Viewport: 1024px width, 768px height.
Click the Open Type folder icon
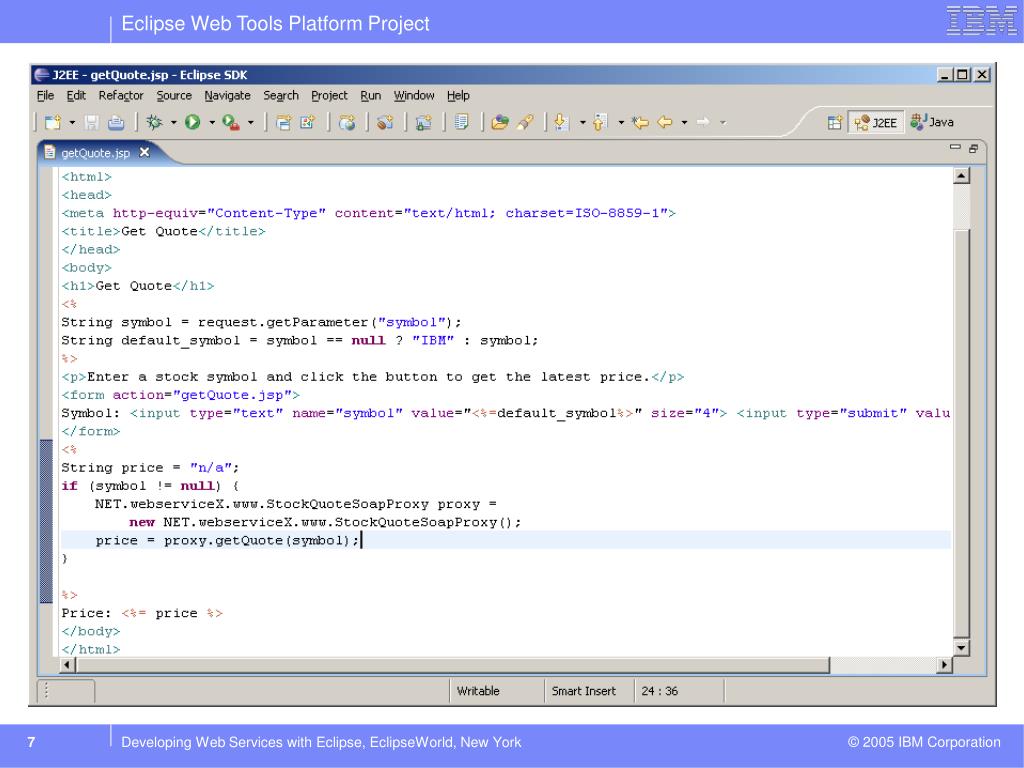(x=500, y=122)
